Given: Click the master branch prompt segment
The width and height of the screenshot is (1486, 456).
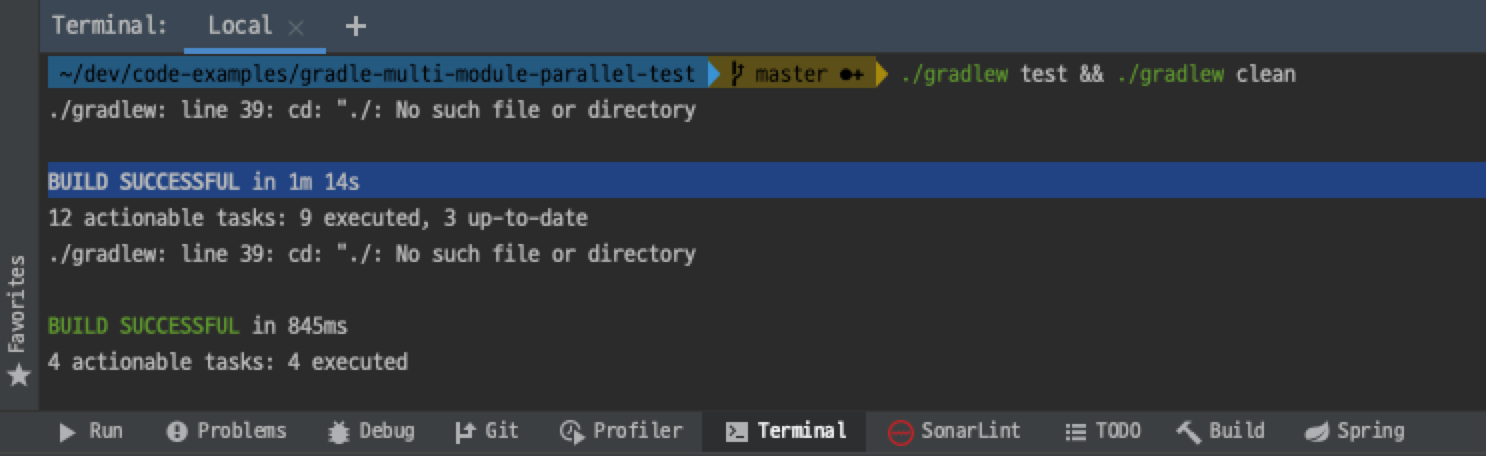Looking at the screenshot, I should click(797, 74).
